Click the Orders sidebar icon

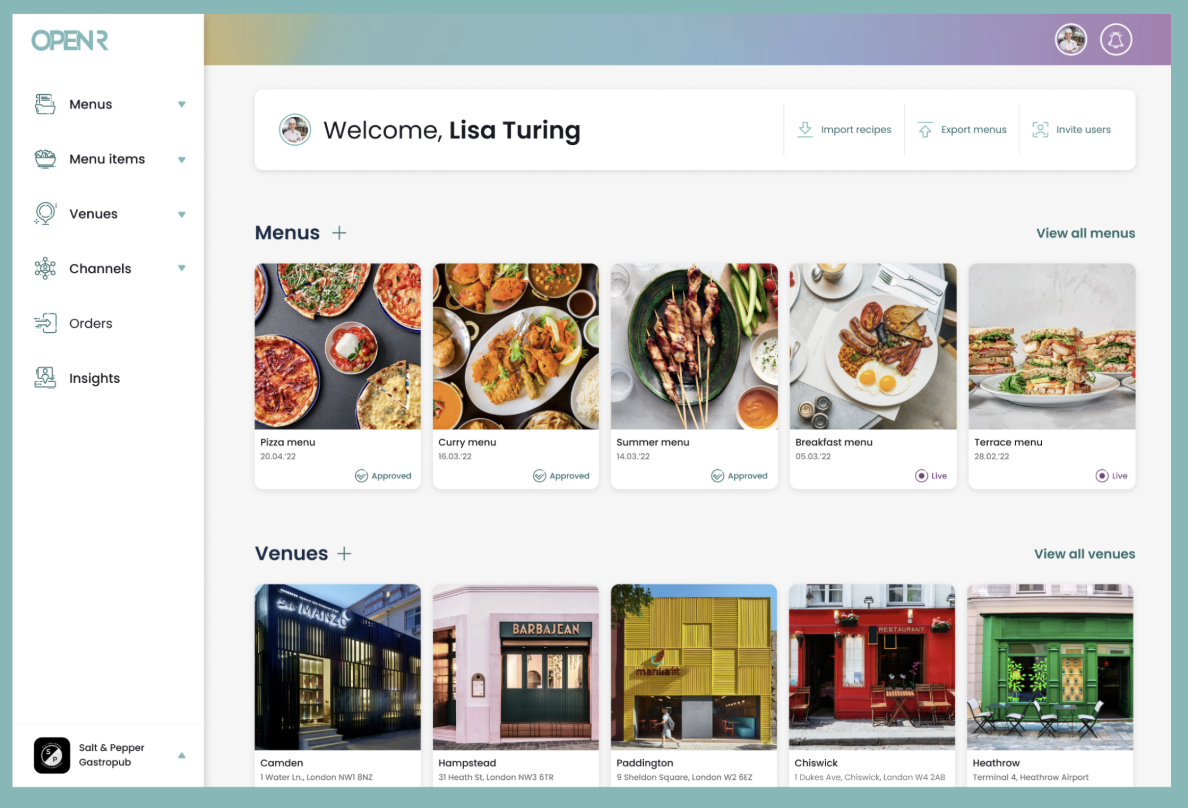(x=45, y=323)
